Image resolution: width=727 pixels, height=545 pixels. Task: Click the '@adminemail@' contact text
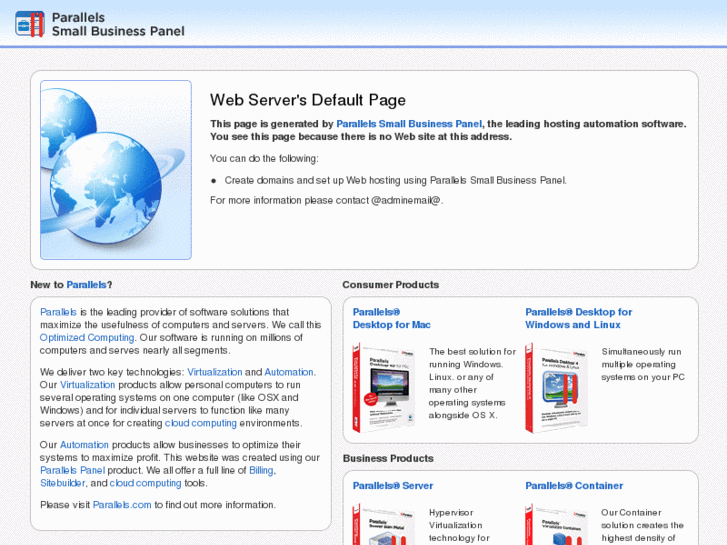coord(406,200)
